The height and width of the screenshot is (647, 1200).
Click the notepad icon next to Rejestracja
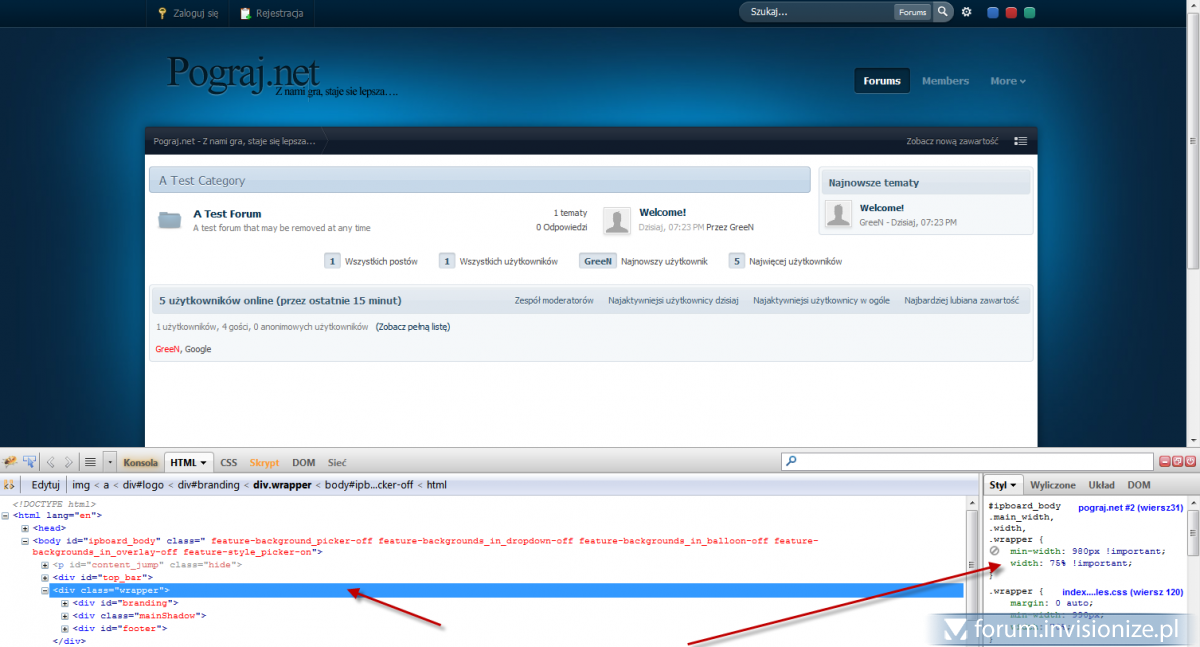click(x=246, y=13)
